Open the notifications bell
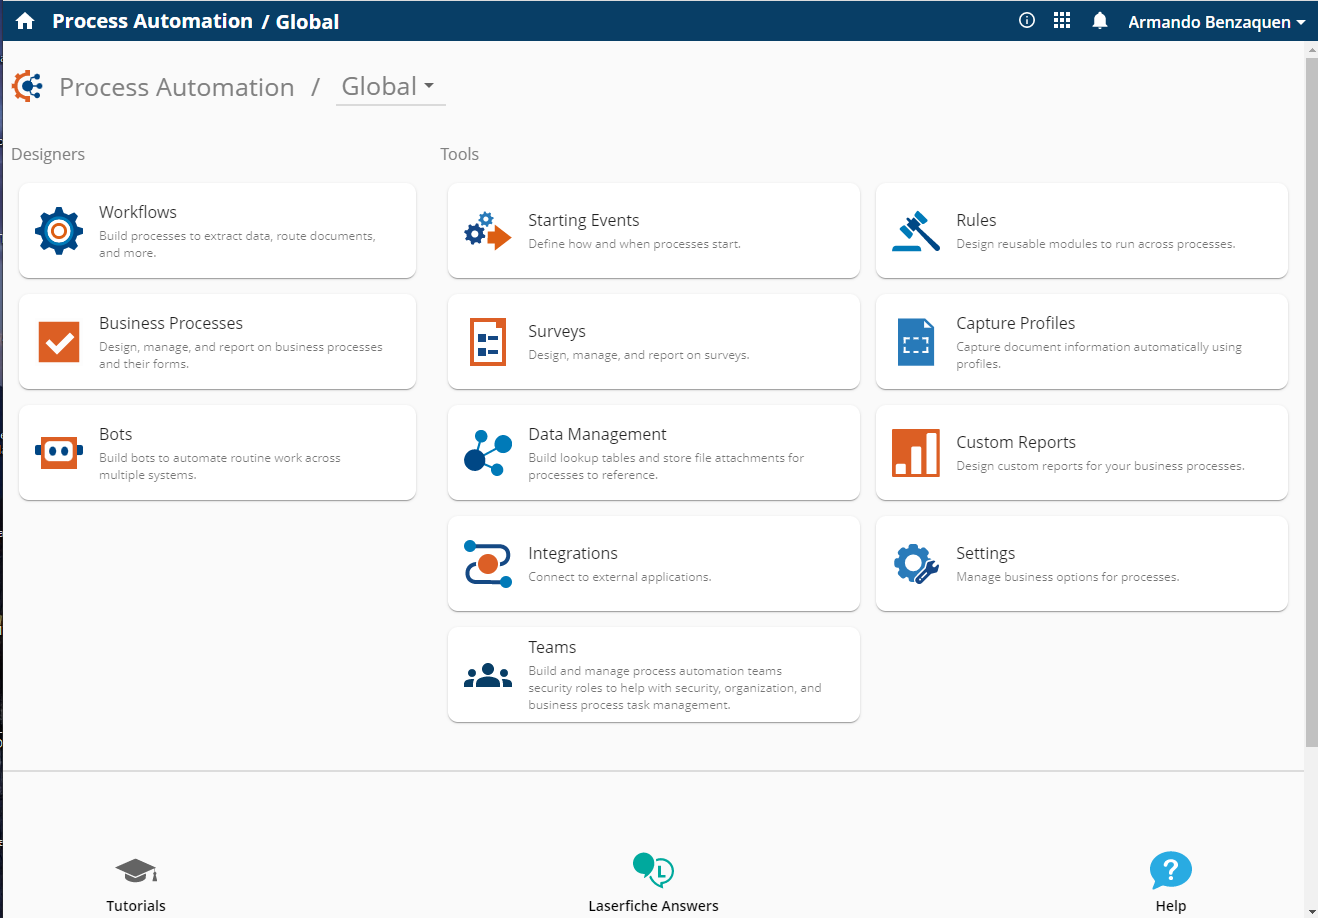The image size is (1318, 918). 1100,20
